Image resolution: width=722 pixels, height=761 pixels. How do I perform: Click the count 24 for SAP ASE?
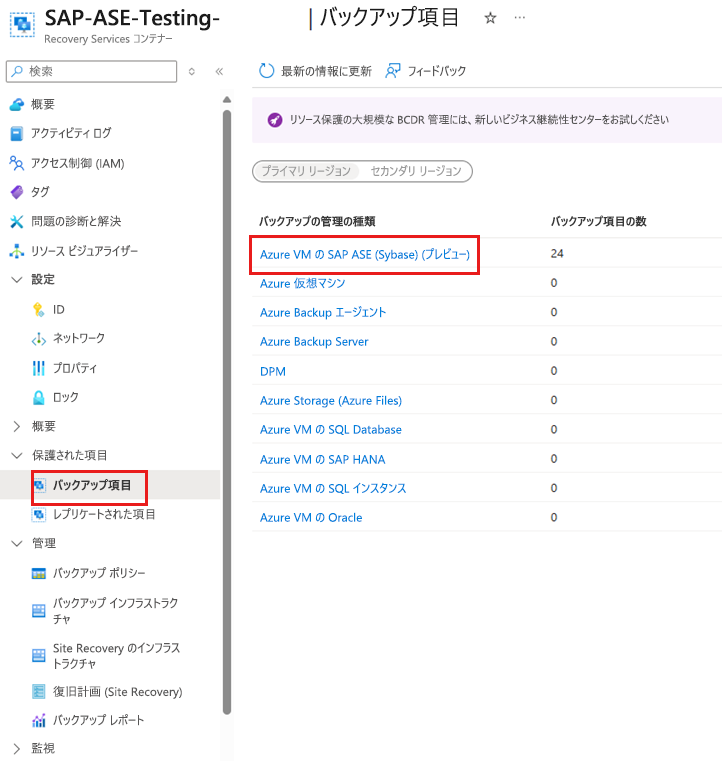coord(557,254)
